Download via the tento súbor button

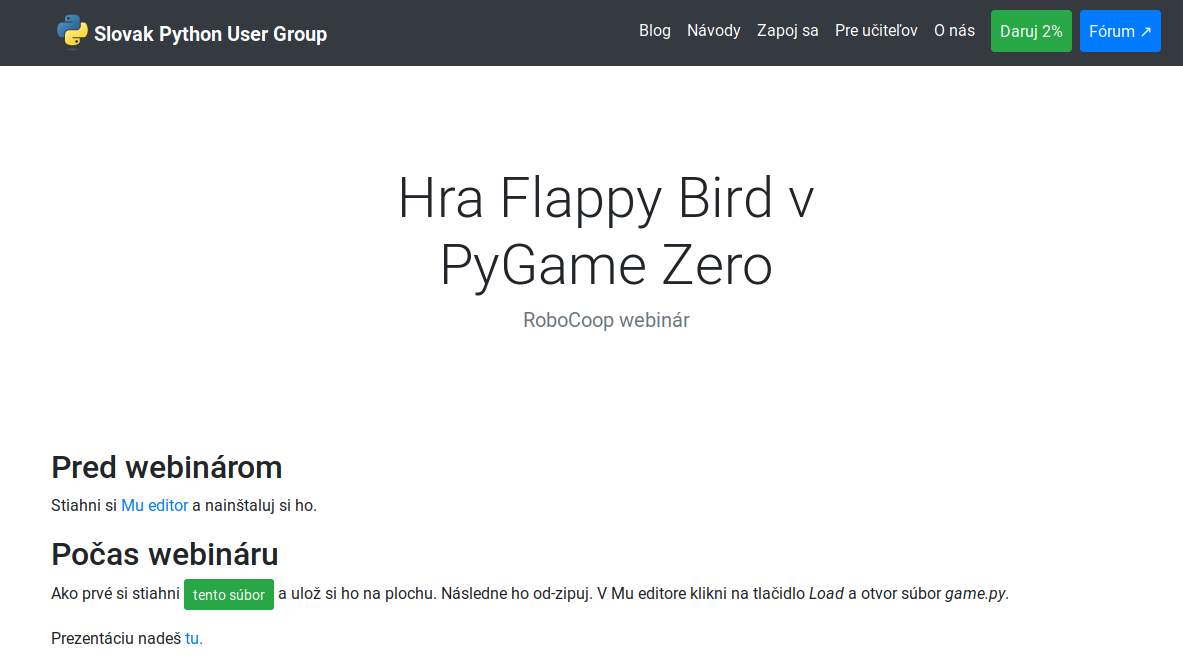point(229,595)
